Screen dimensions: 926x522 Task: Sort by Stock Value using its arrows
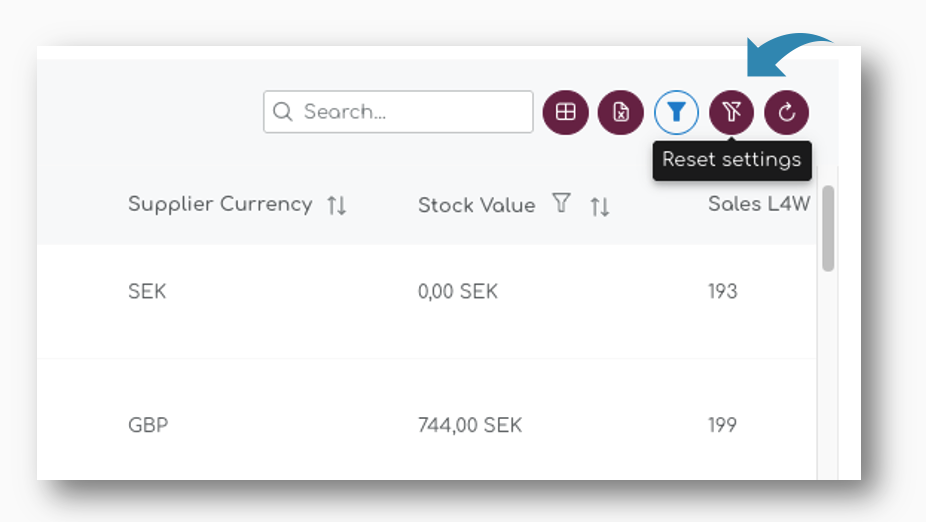point(599,206)
